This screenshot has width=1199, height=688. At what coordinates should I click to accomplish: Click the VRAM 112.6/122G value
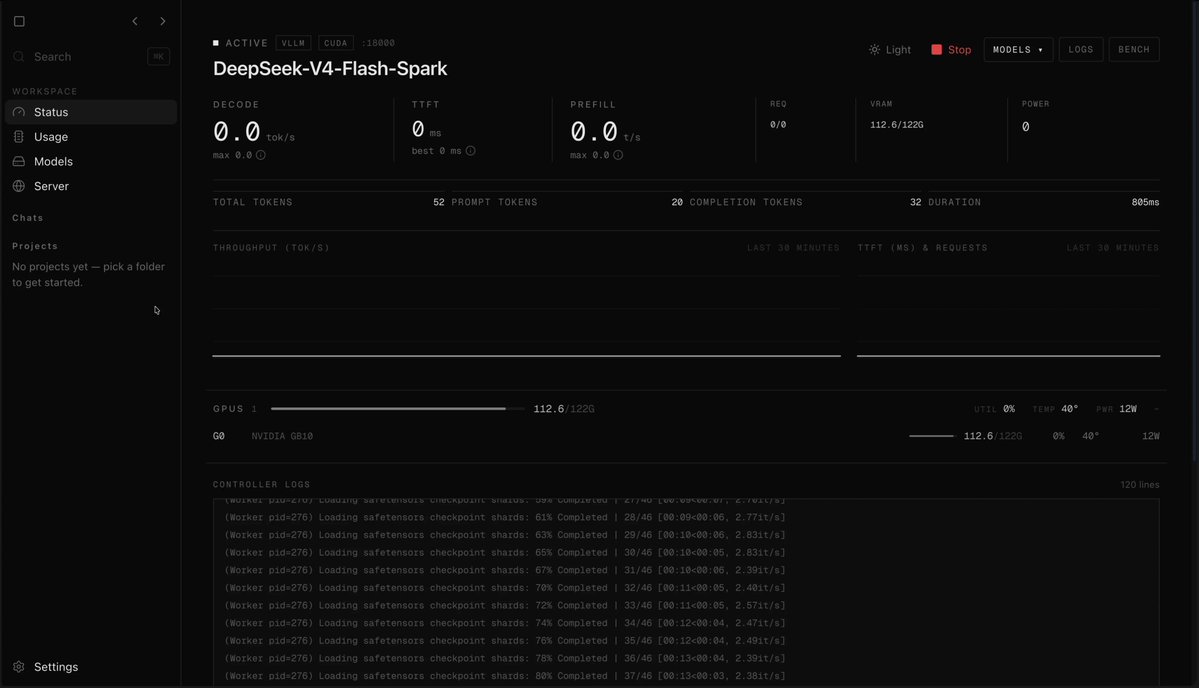click(896, 125)
